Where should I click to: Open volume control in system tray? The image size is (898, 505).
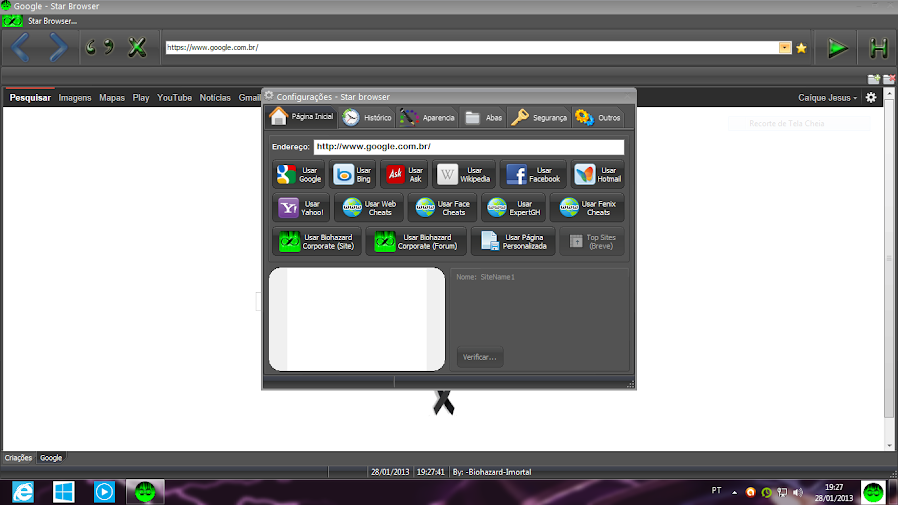(798, 492)
